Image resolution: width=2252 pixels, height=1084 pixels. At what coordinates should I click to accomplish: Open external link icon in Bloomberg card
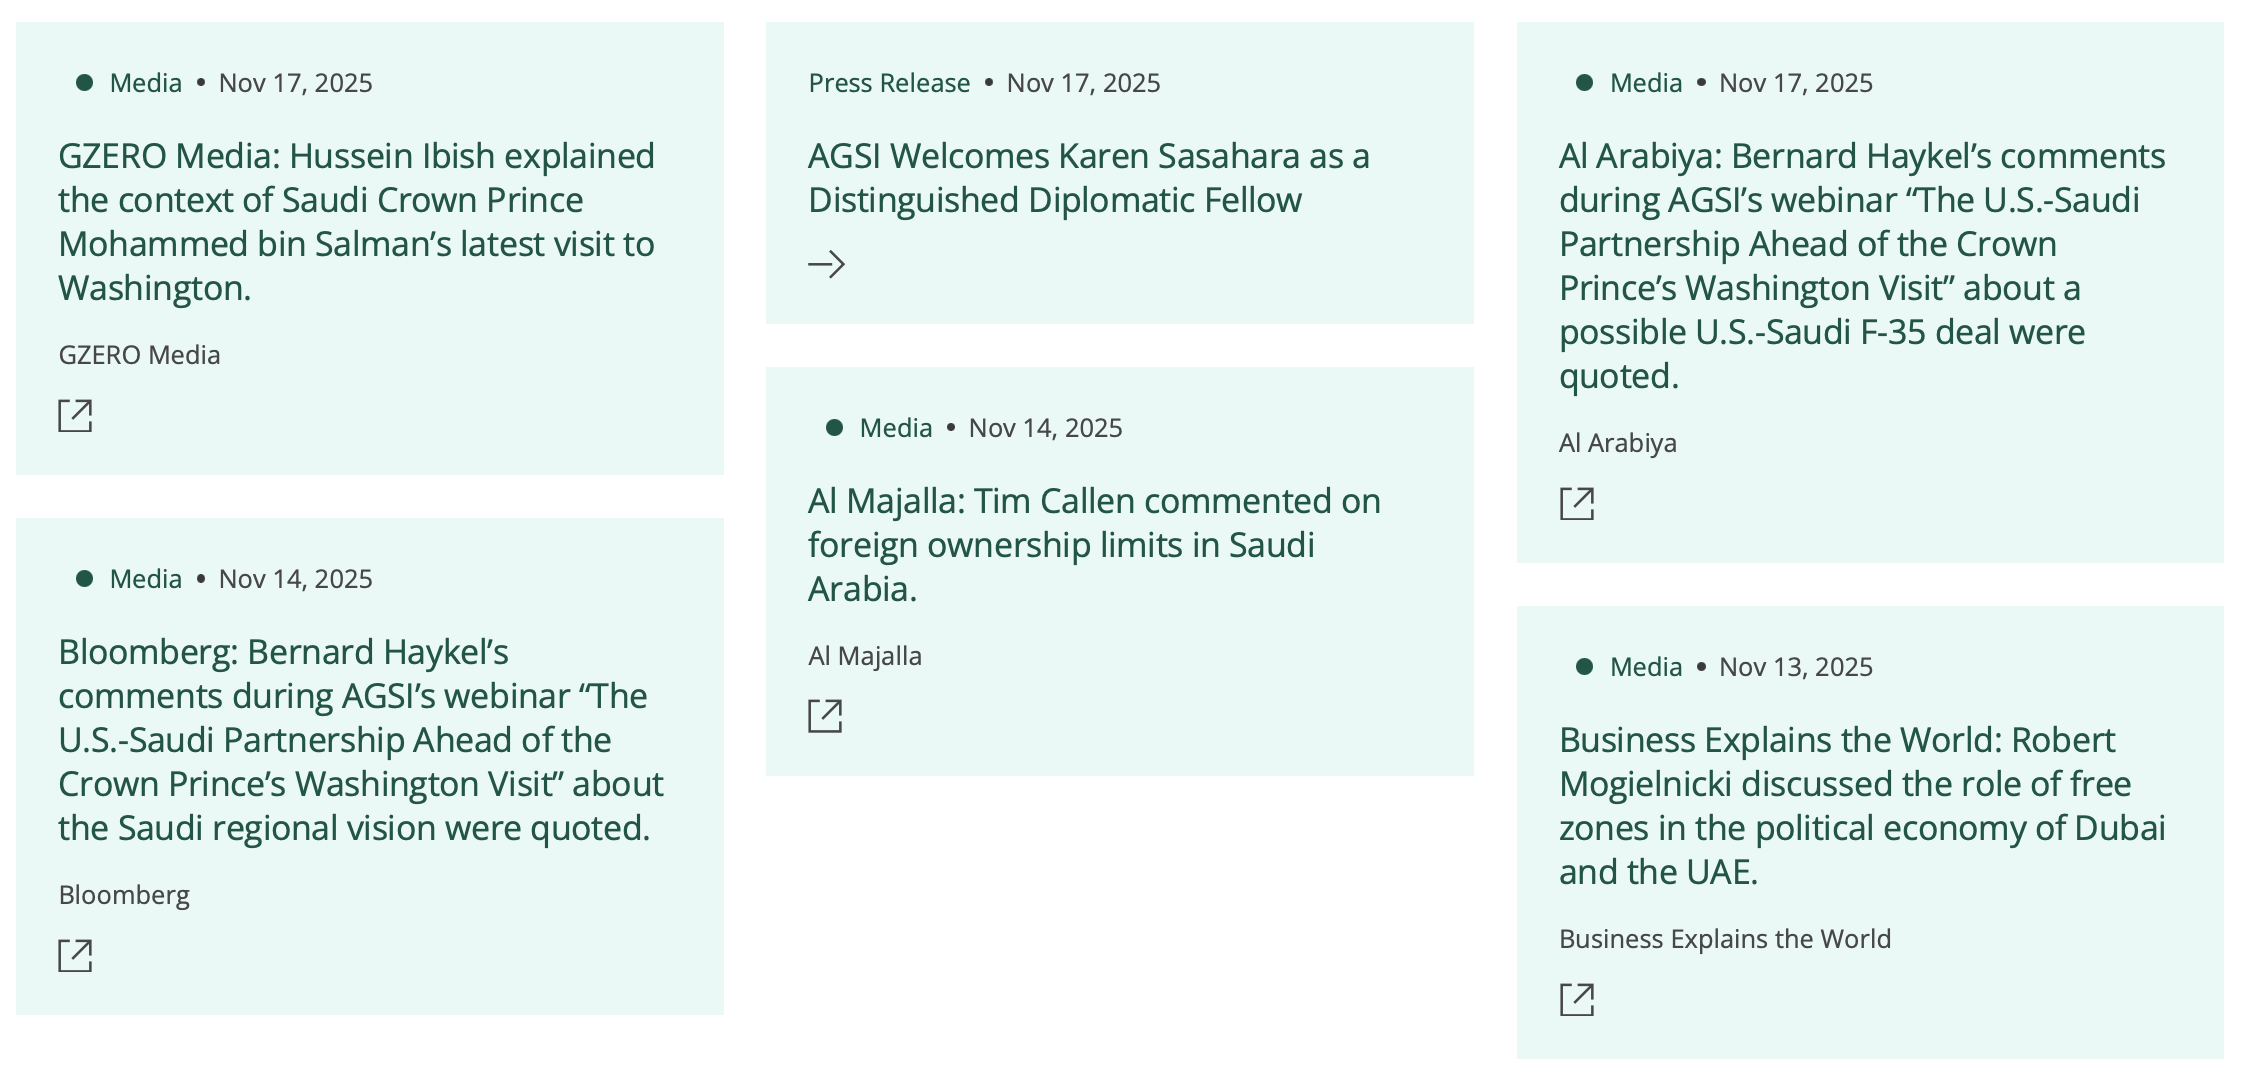pos(75,955)
